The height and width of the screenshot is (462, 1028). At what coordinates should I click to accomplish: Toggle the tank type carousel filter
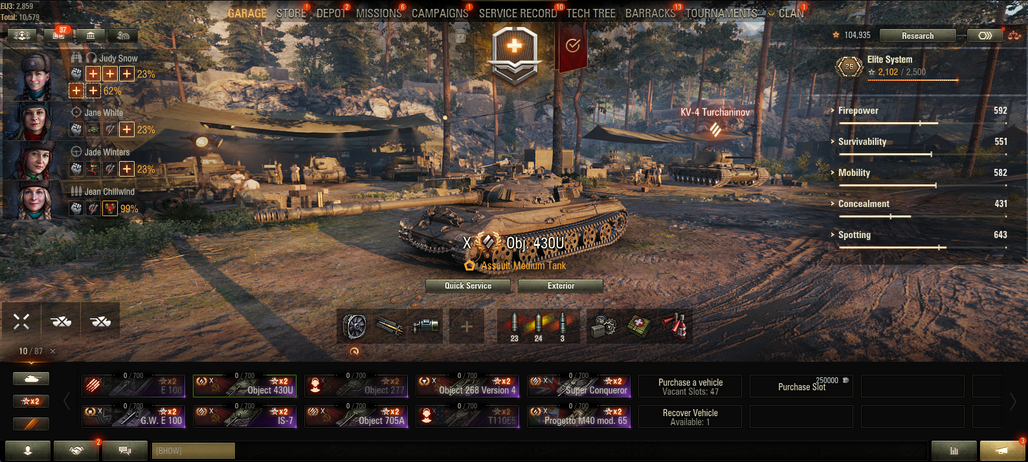[31, 378]
